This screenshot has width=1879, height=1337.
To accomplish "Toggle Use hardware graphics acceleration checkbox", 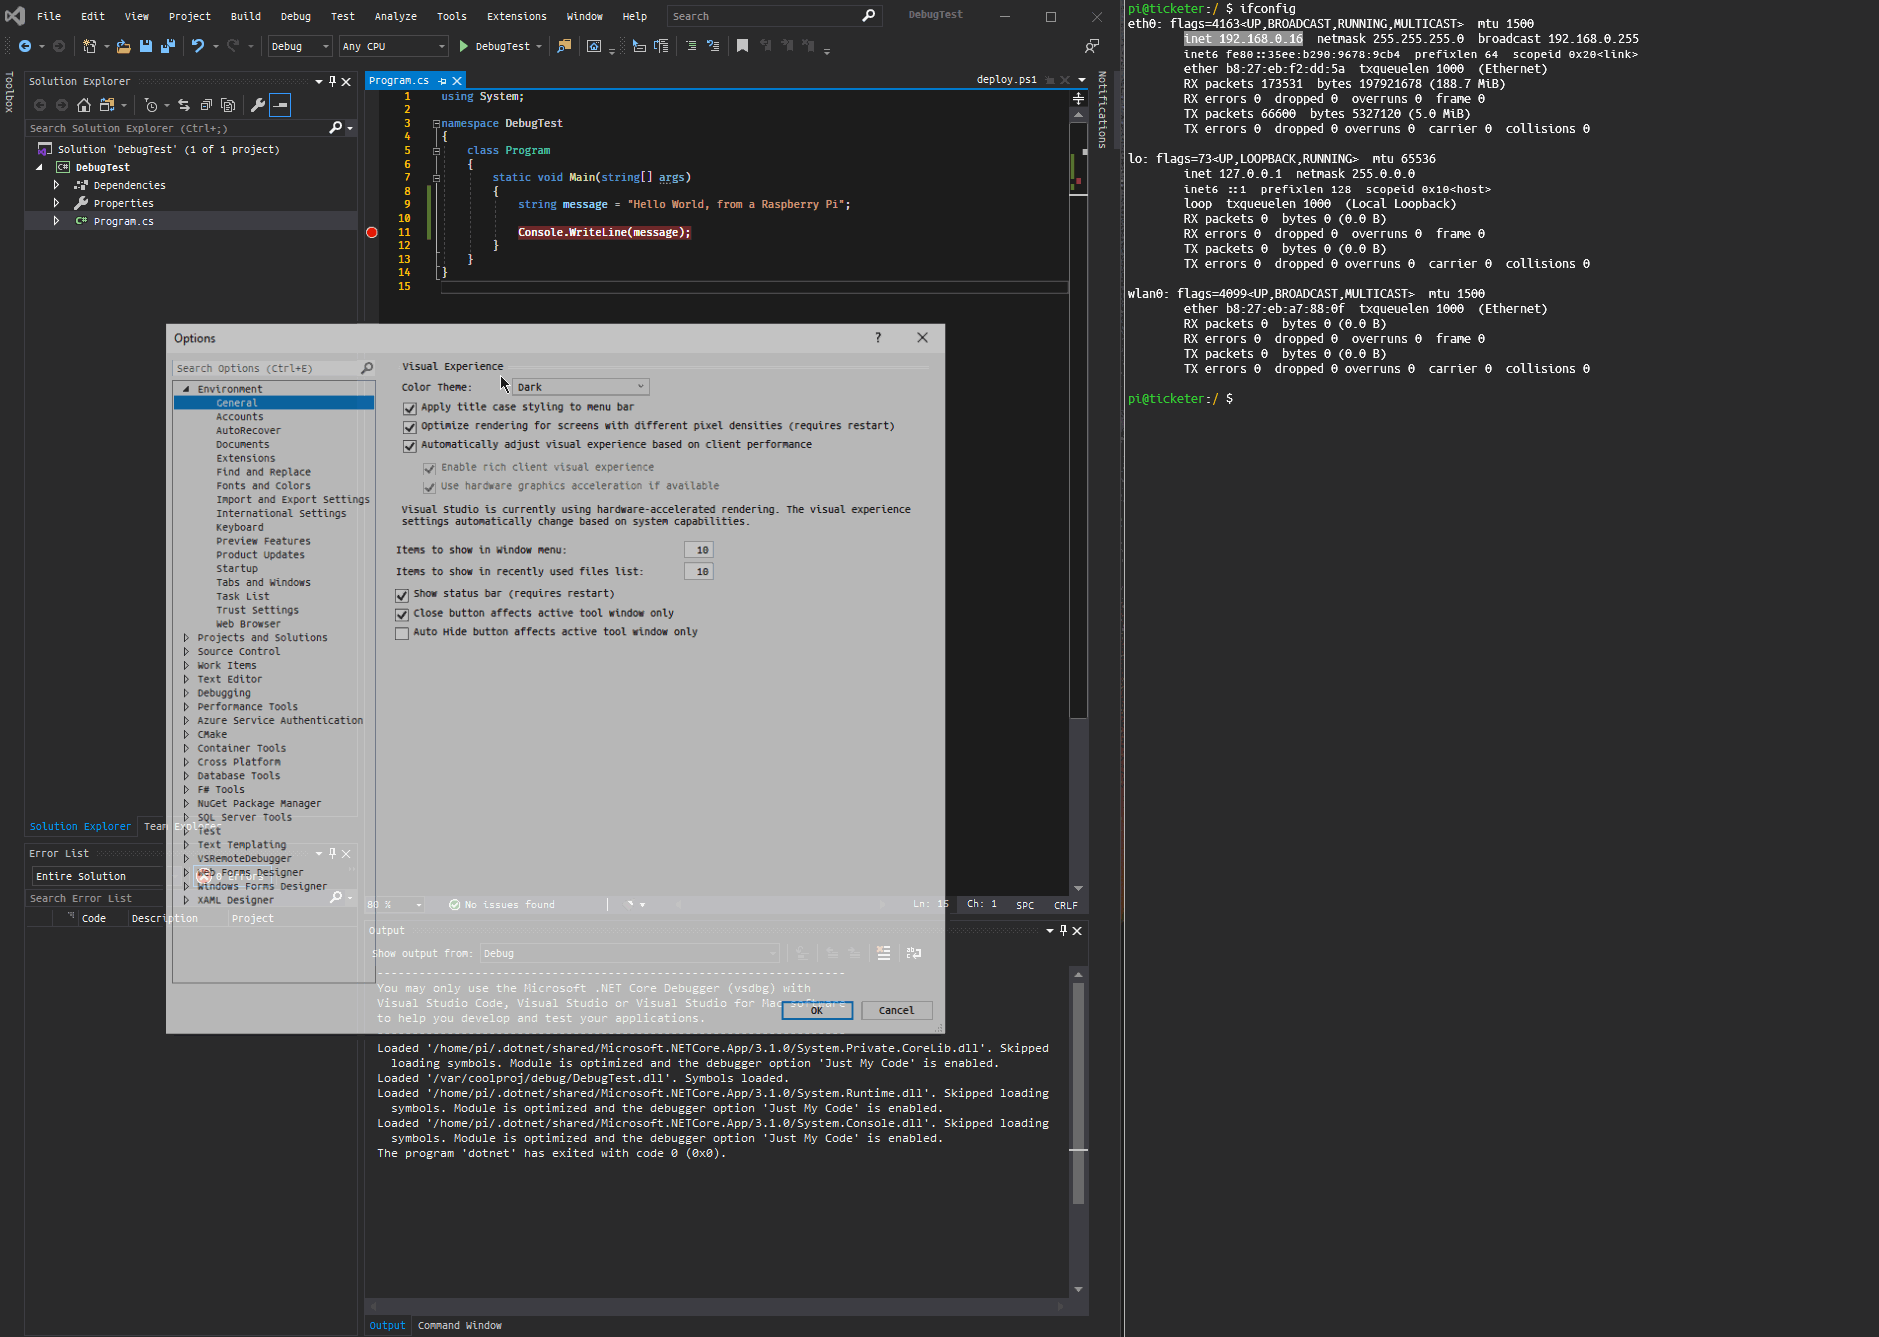I will coord(429,487).
